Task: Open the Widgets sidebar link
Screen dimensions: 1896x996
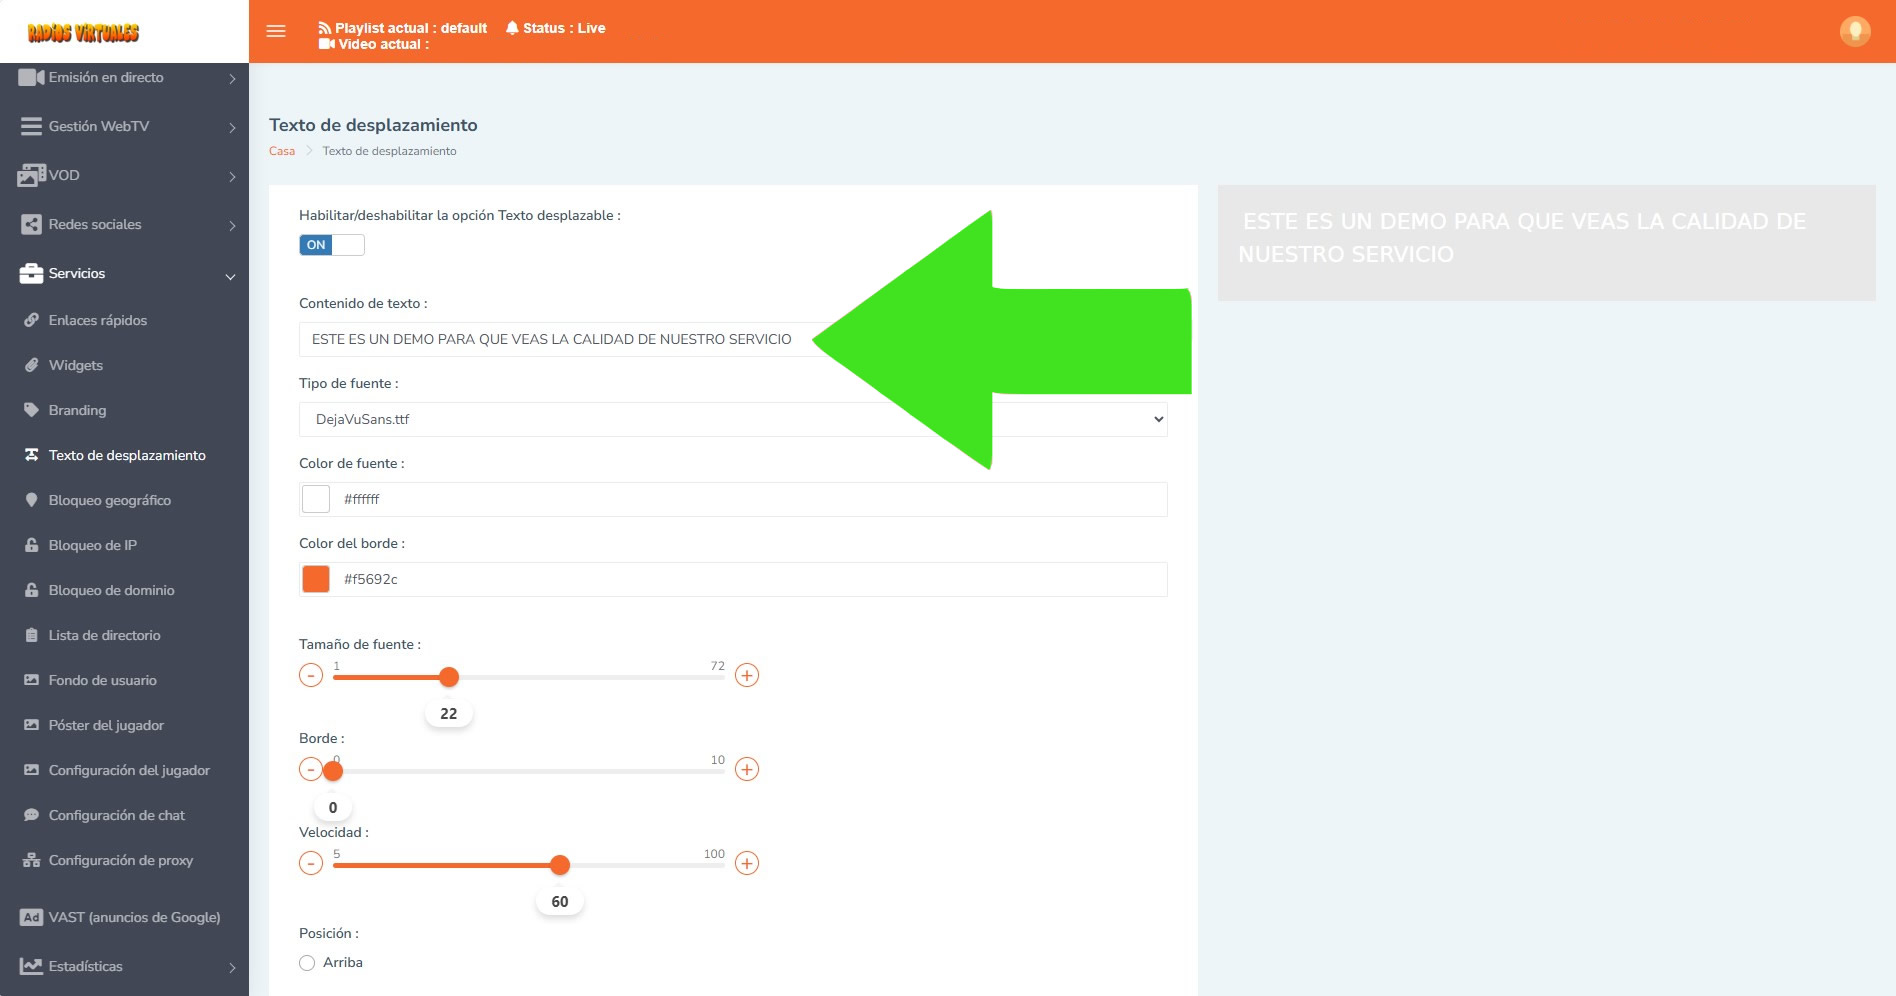Action: coord(76,365)
